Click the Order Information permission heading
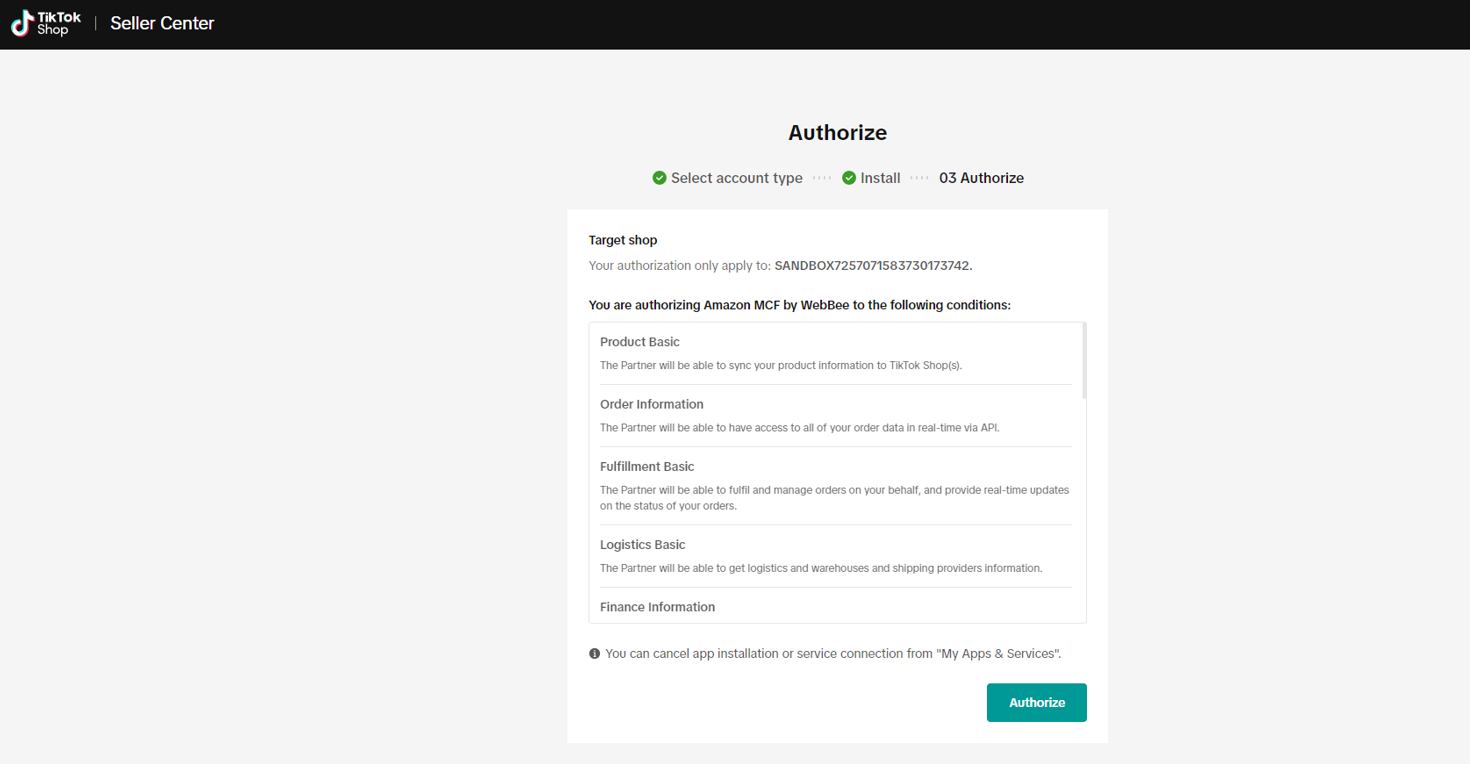The image size is (1470, 764). pyautogui.click(x=652, y=404)
